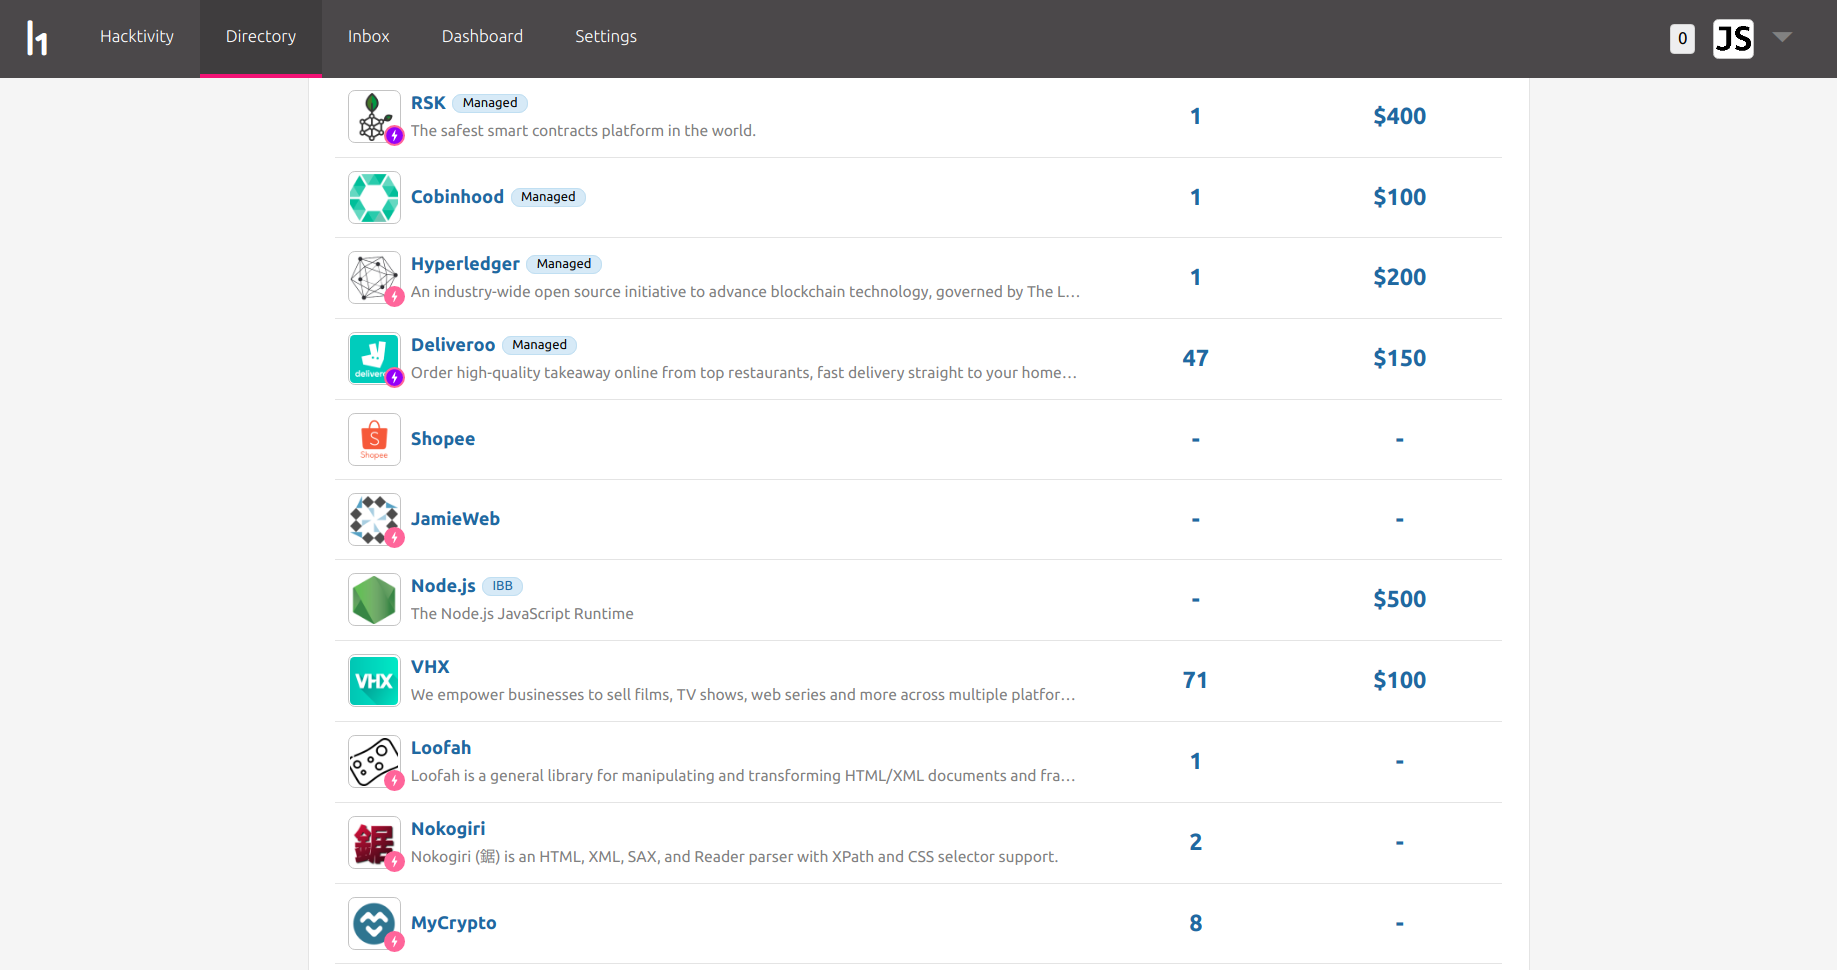Click the lightning badge on Loofah logo
Image resolution: width=1837 pixels, height=970 pixels.
coord(395,780)
